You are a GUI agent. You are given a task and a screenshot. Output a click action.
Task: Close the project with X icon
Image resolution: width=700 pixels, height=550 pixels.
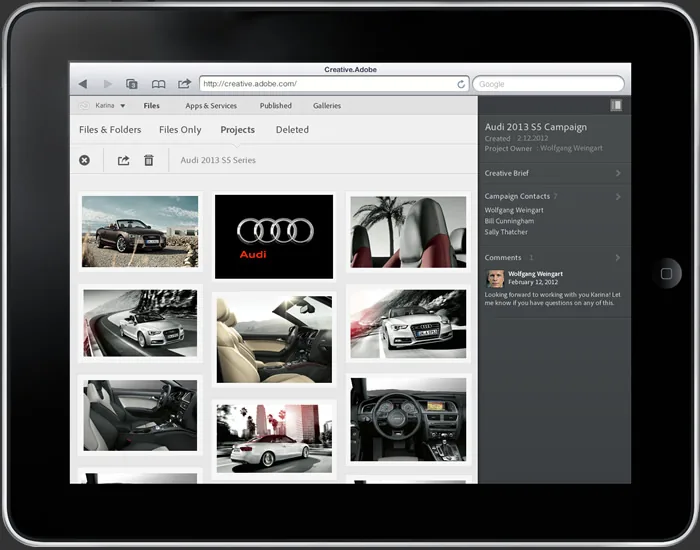(84, 160)
